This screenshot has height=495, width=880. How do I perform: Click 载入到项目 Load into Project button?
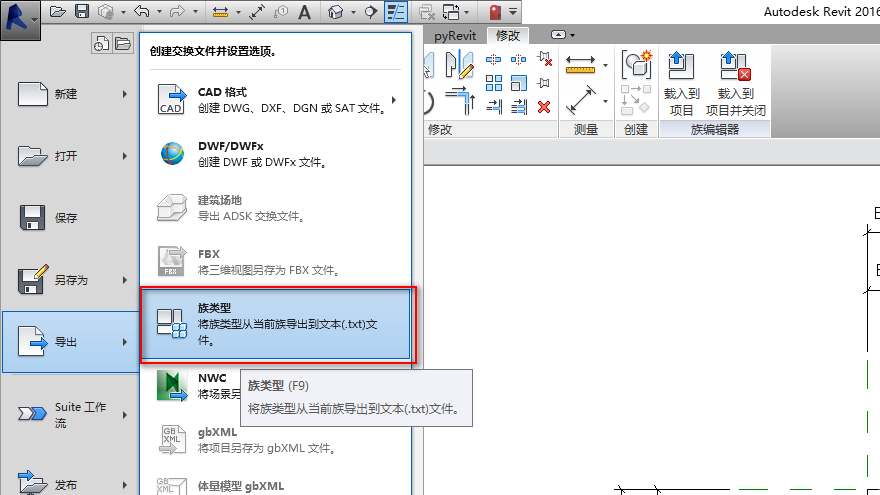click(681, 84)
